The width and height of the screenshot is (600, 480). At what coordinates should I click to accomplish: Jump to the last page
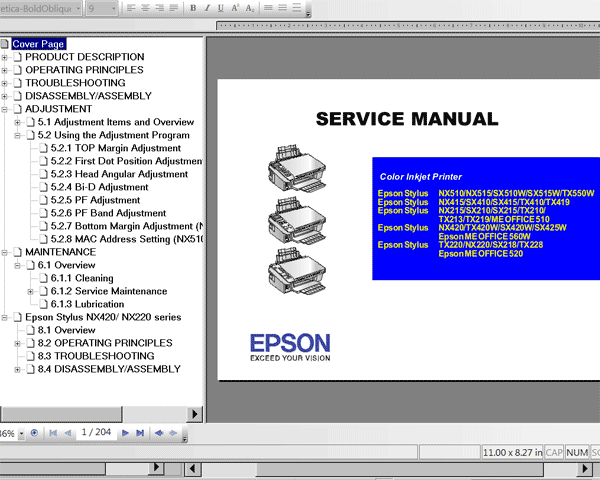(x=140, y=433)
